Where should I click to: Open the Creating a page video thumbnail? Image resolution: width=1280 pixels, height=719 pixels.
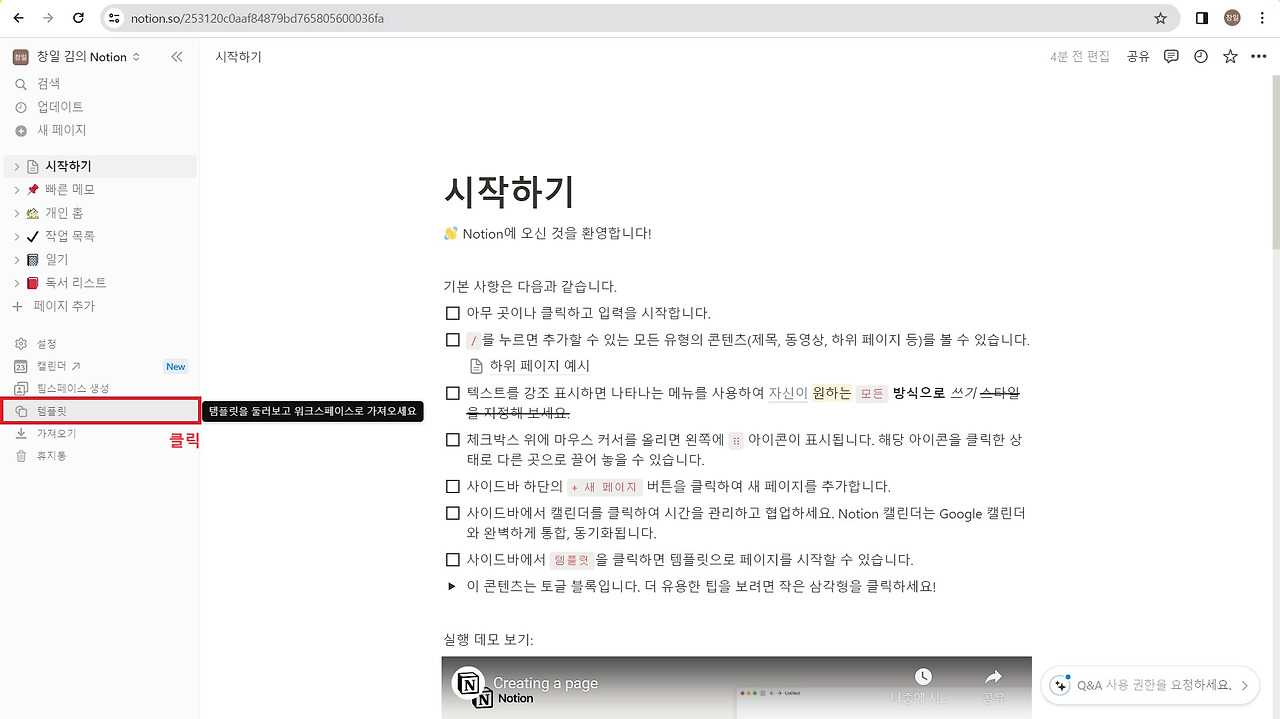click(x=736, y=688)
